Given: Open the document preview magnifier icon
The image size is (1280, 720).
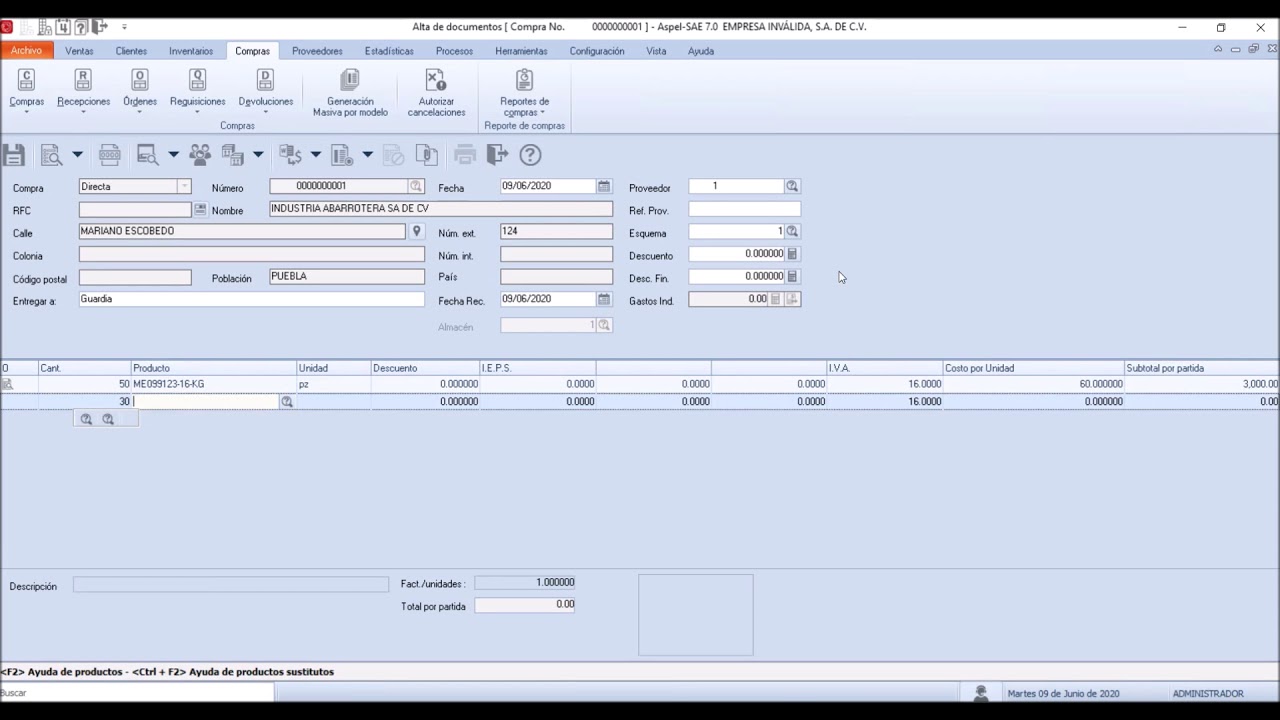Looking at the screenshot, I should (x=51, y=155).
